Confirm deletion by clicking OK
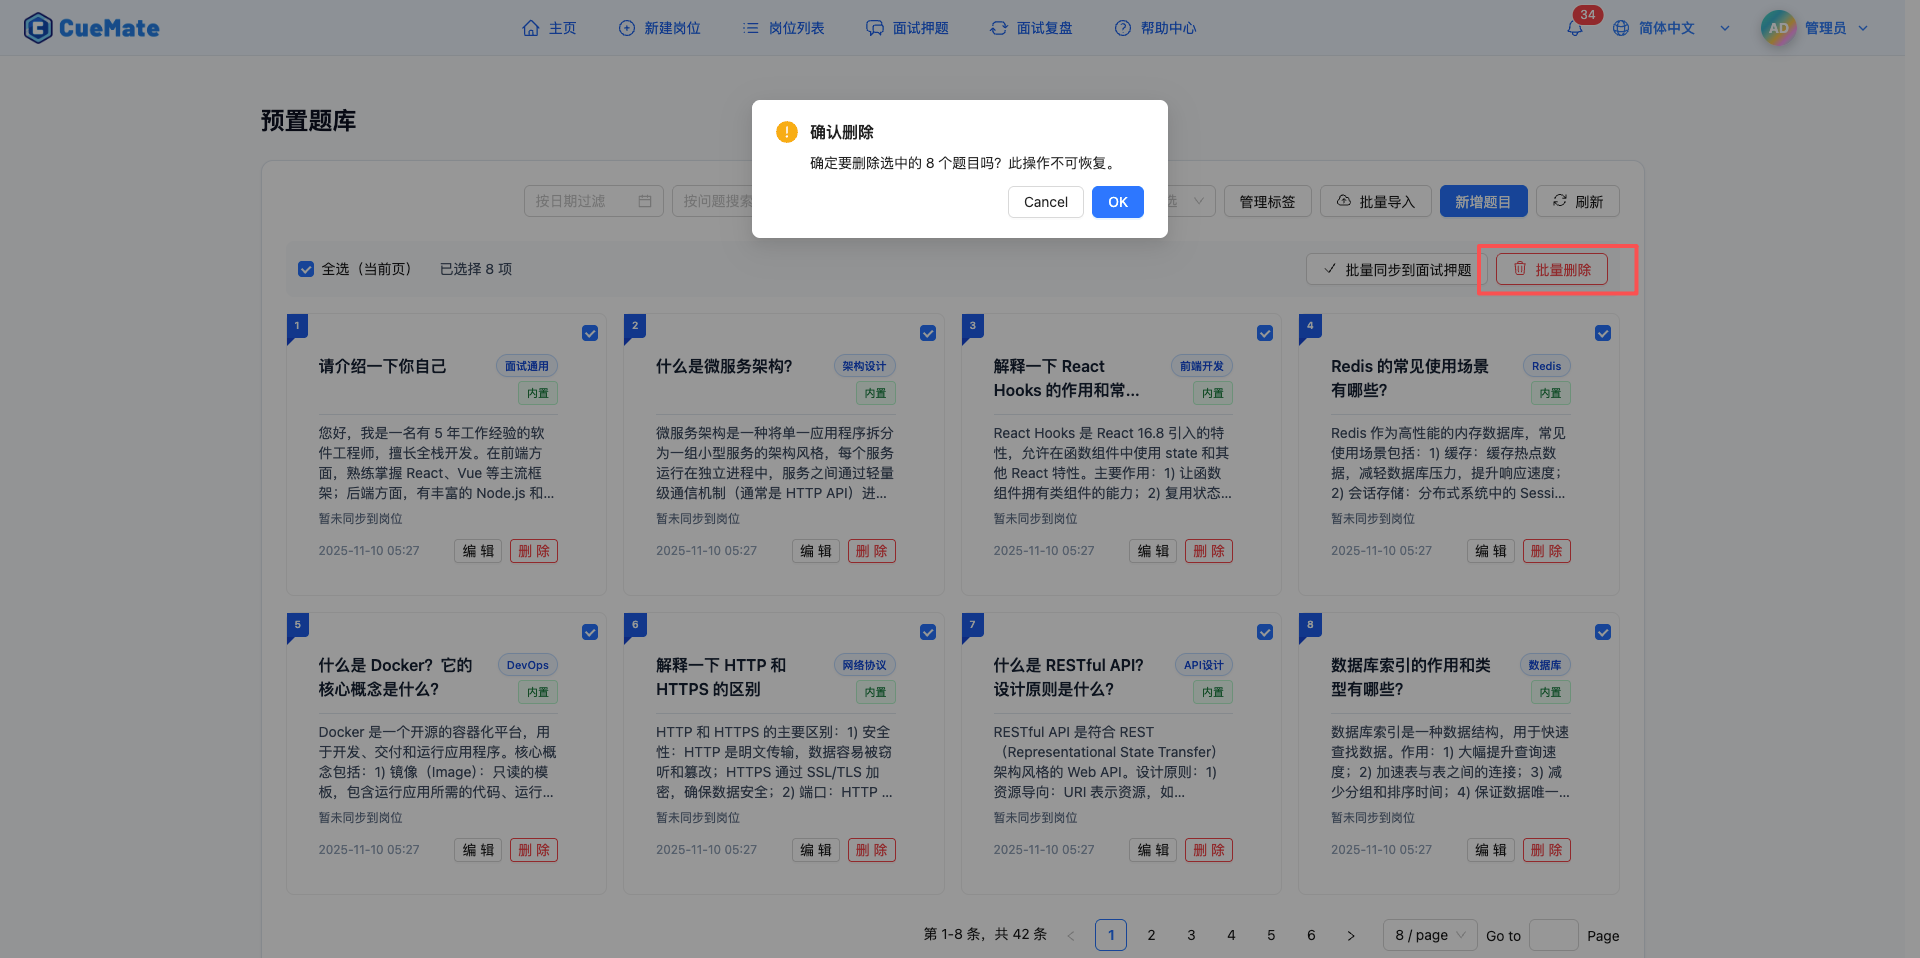This screenshot has height=958, width=1920. click(1117, 202)
